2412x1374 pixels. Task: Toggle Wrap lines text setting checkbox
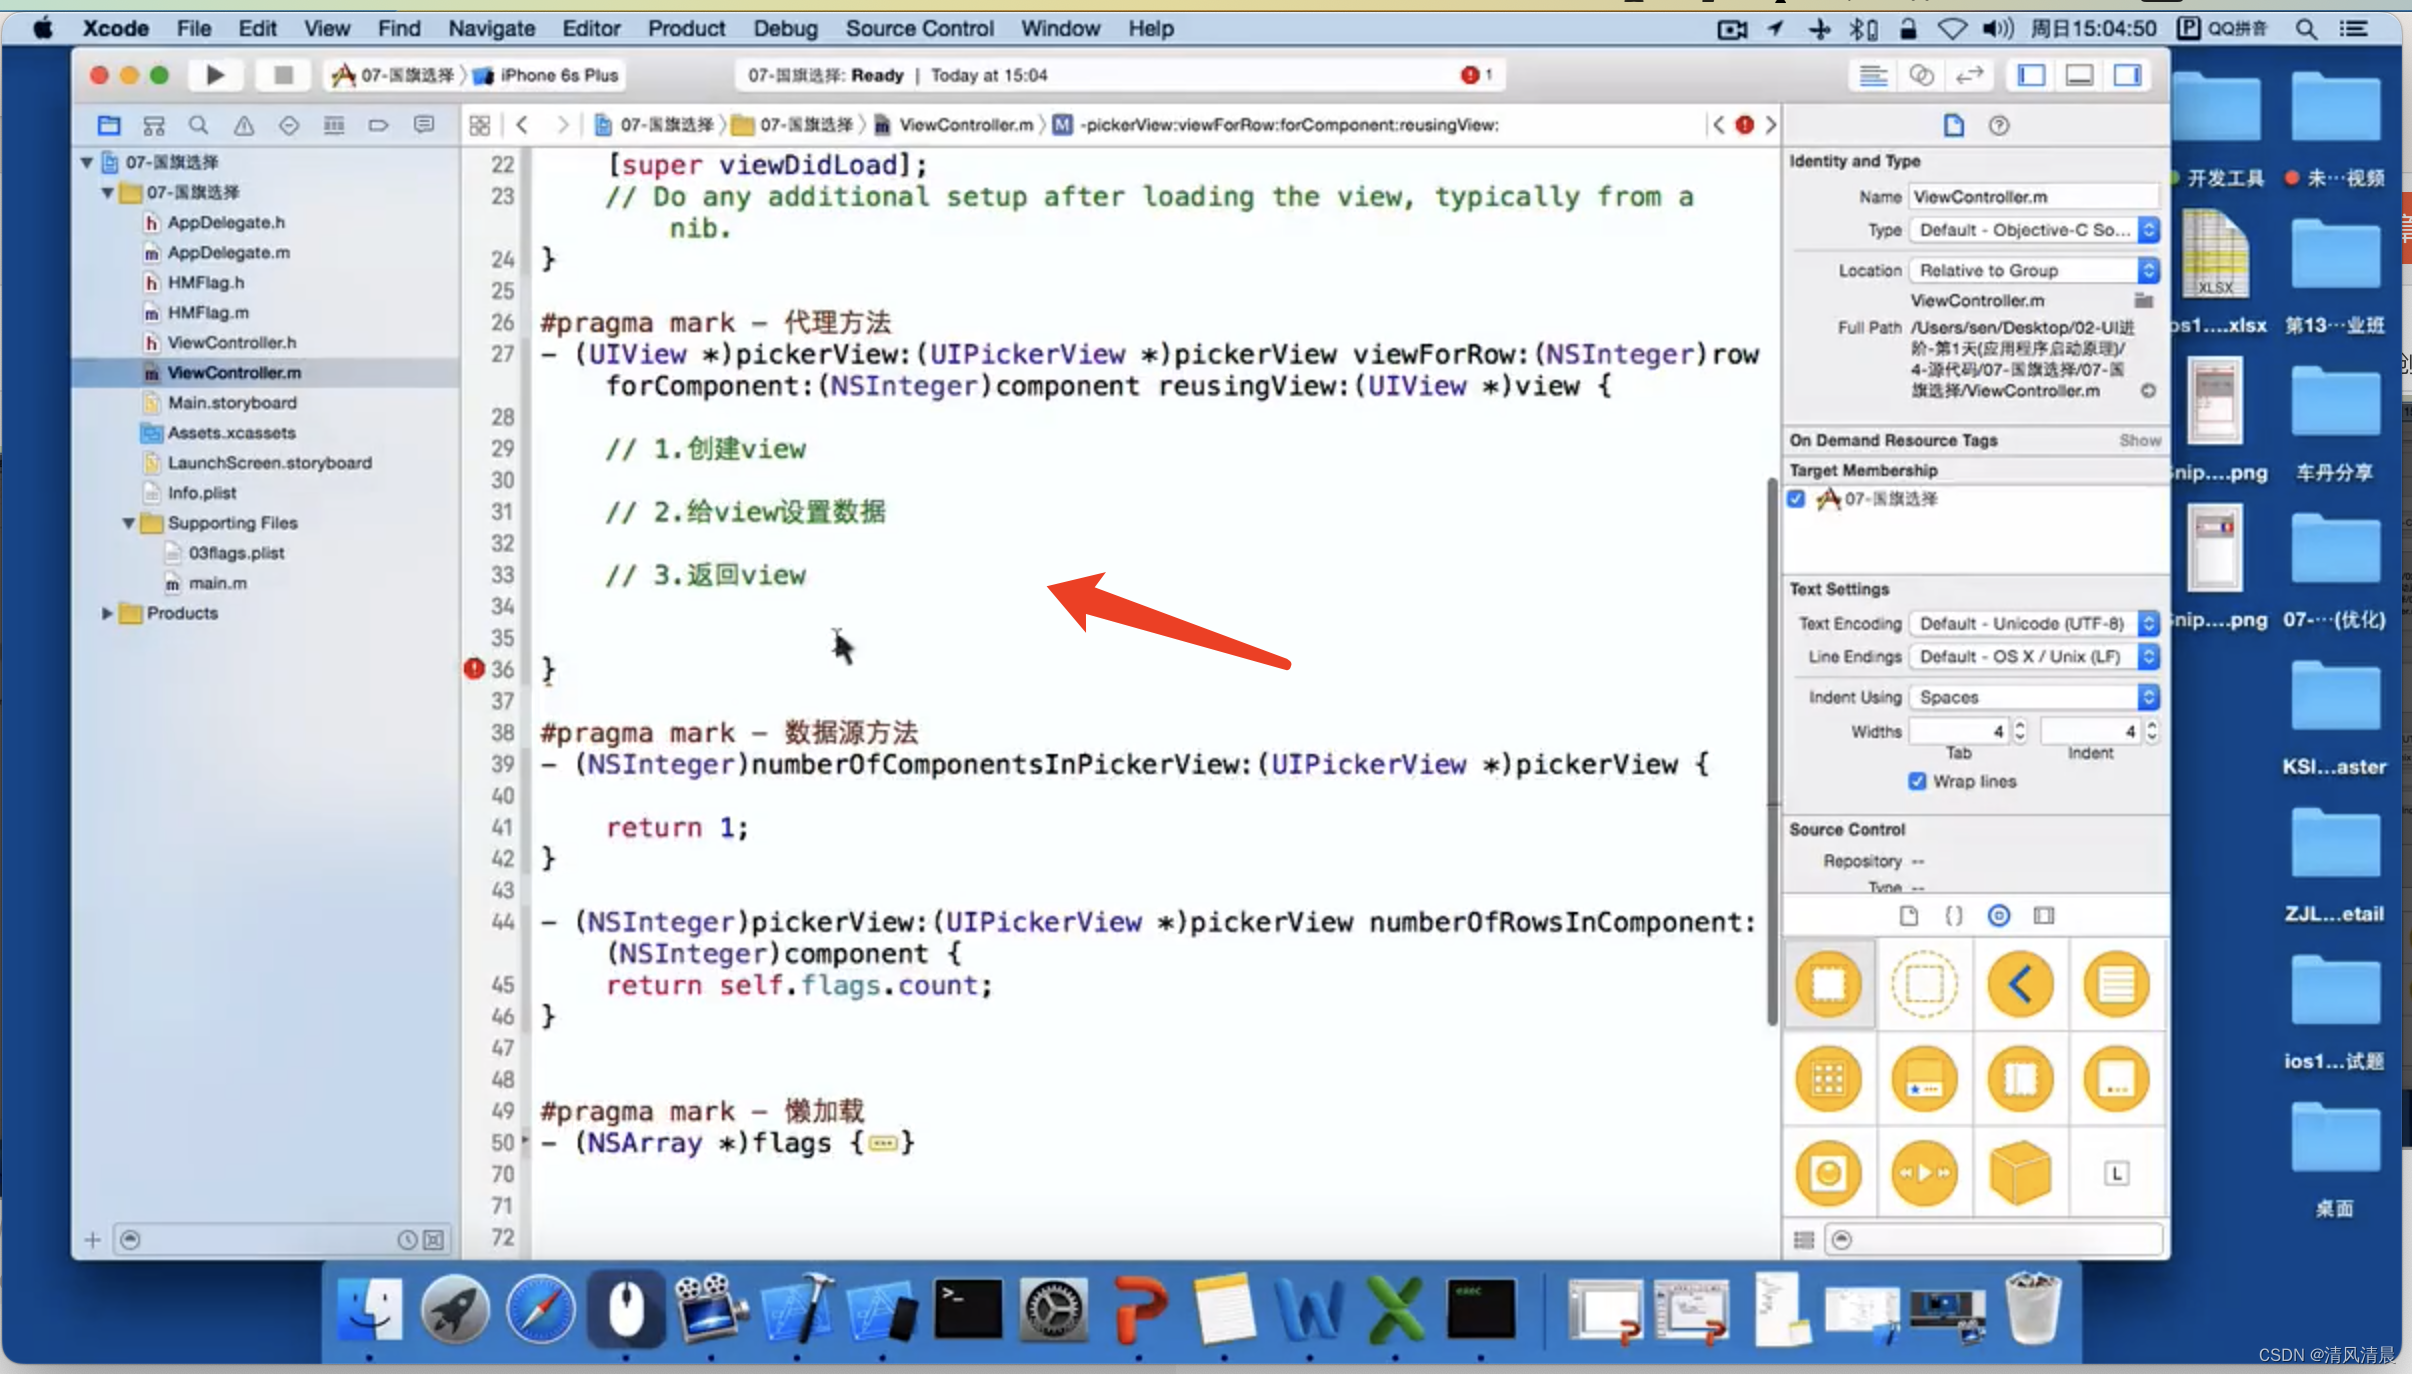(1918, 781)
